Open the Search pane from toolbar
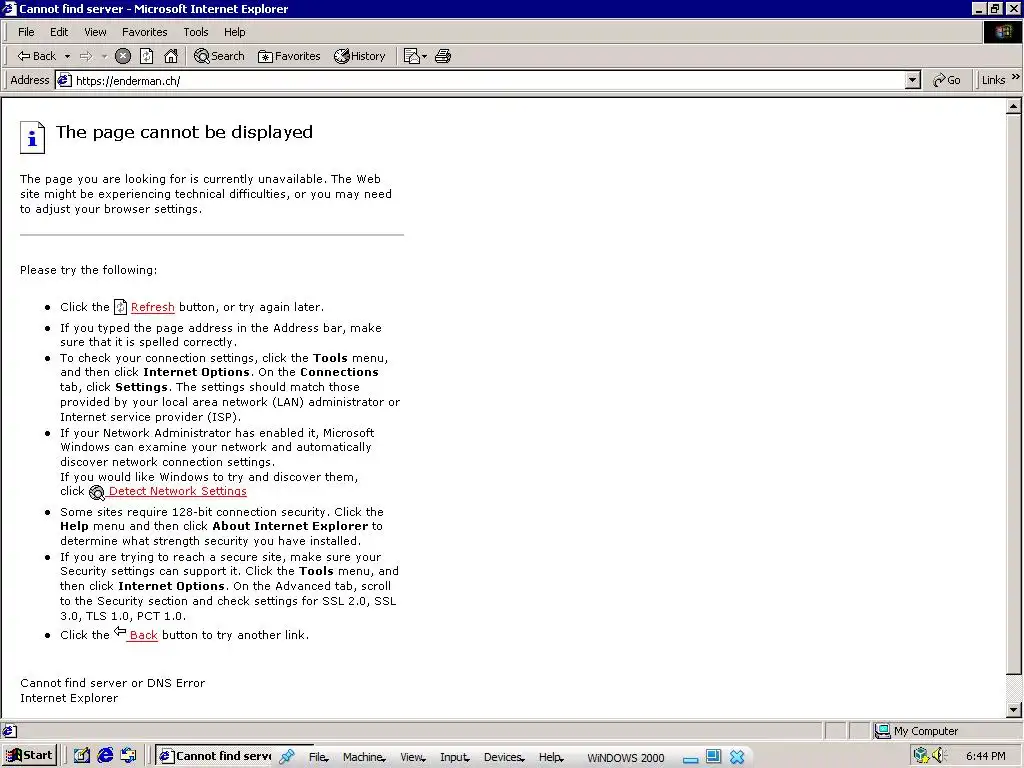 (x=219, y=56)
